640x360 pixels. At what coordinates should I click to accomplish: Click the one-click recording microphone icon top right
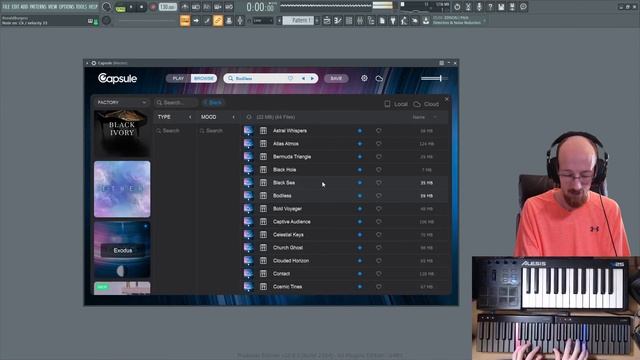pos(479,7)
